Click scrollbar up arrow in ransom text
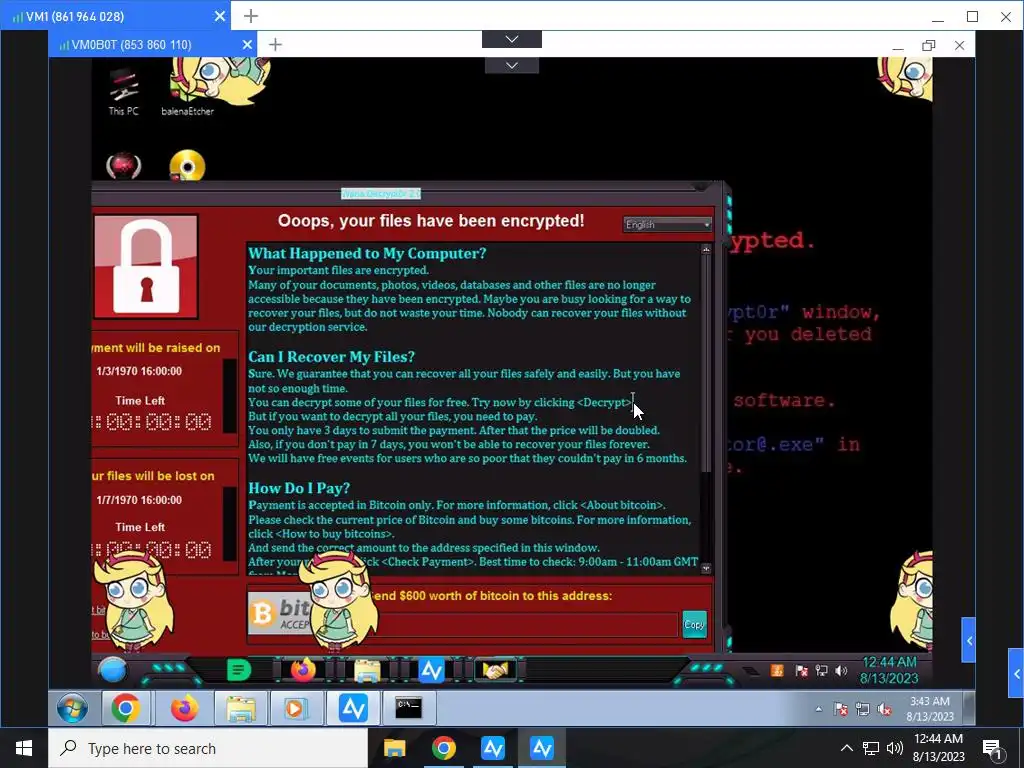The image size is (1024, 768). pos(706,249)
